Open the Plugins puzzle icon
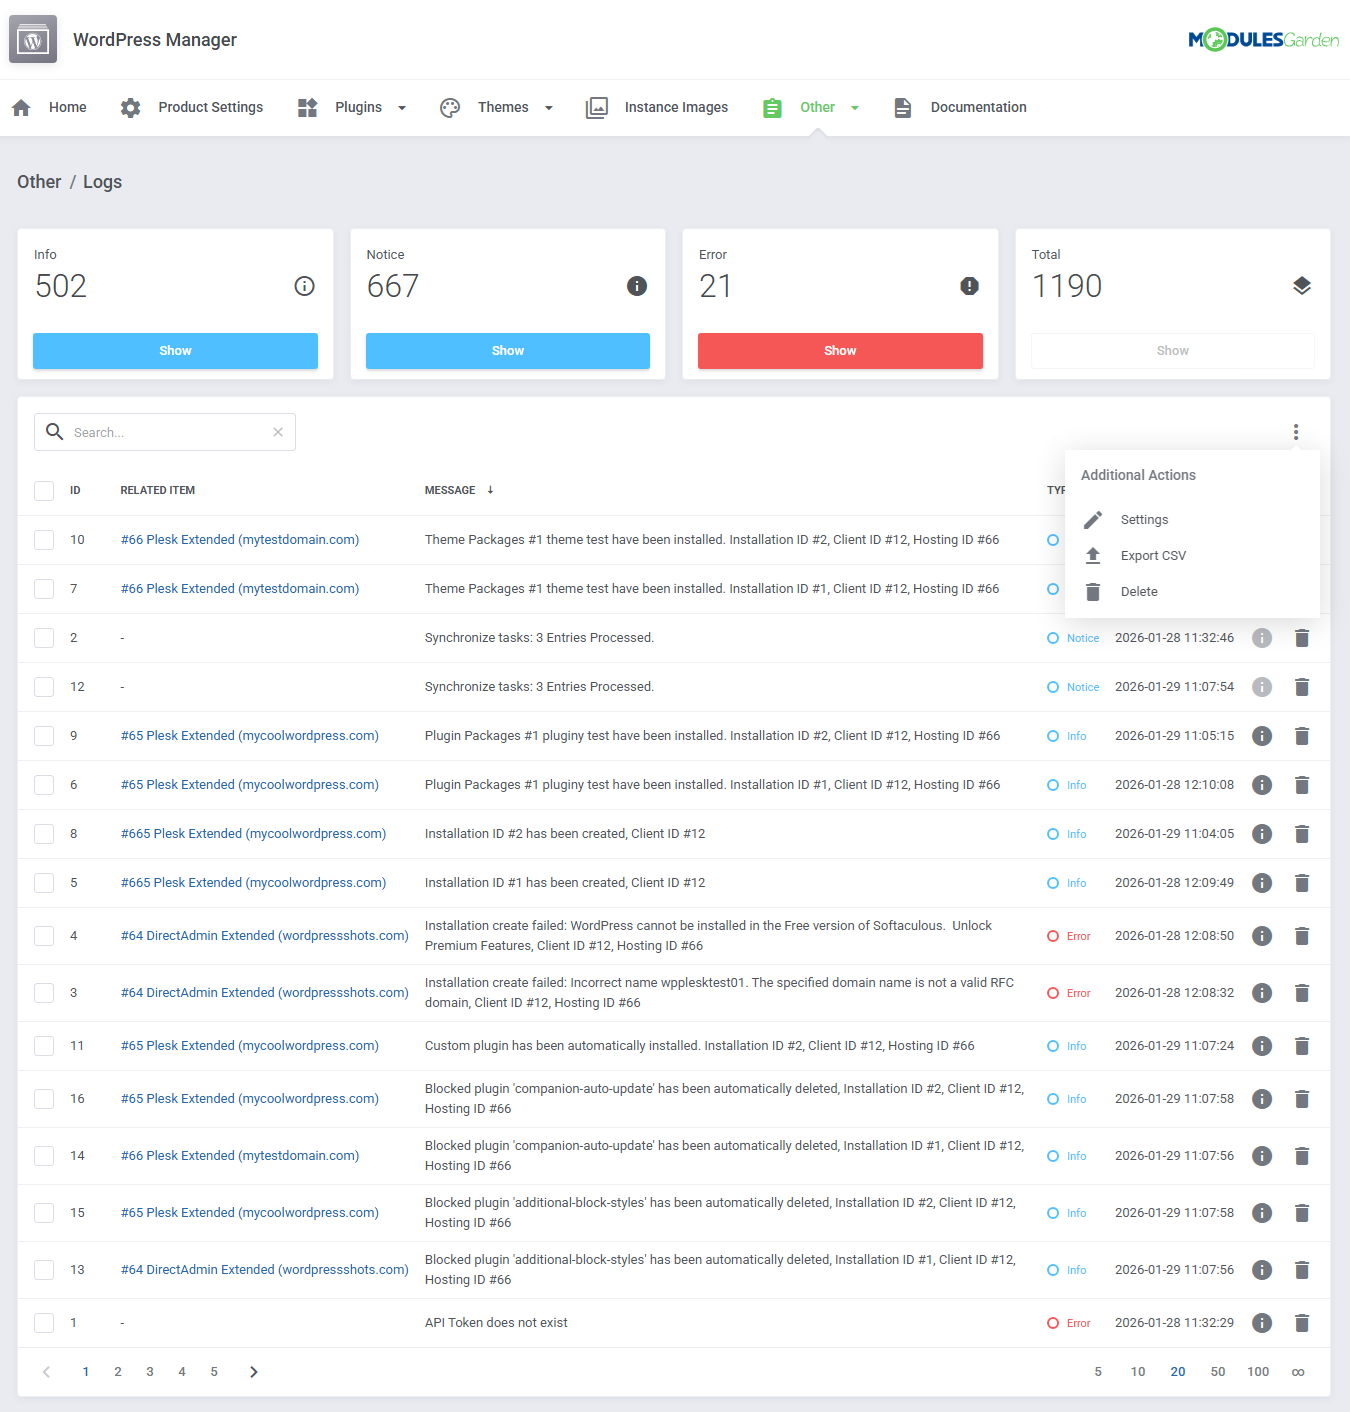This screenshot has height=1412, width=1350. click(307, 107)
